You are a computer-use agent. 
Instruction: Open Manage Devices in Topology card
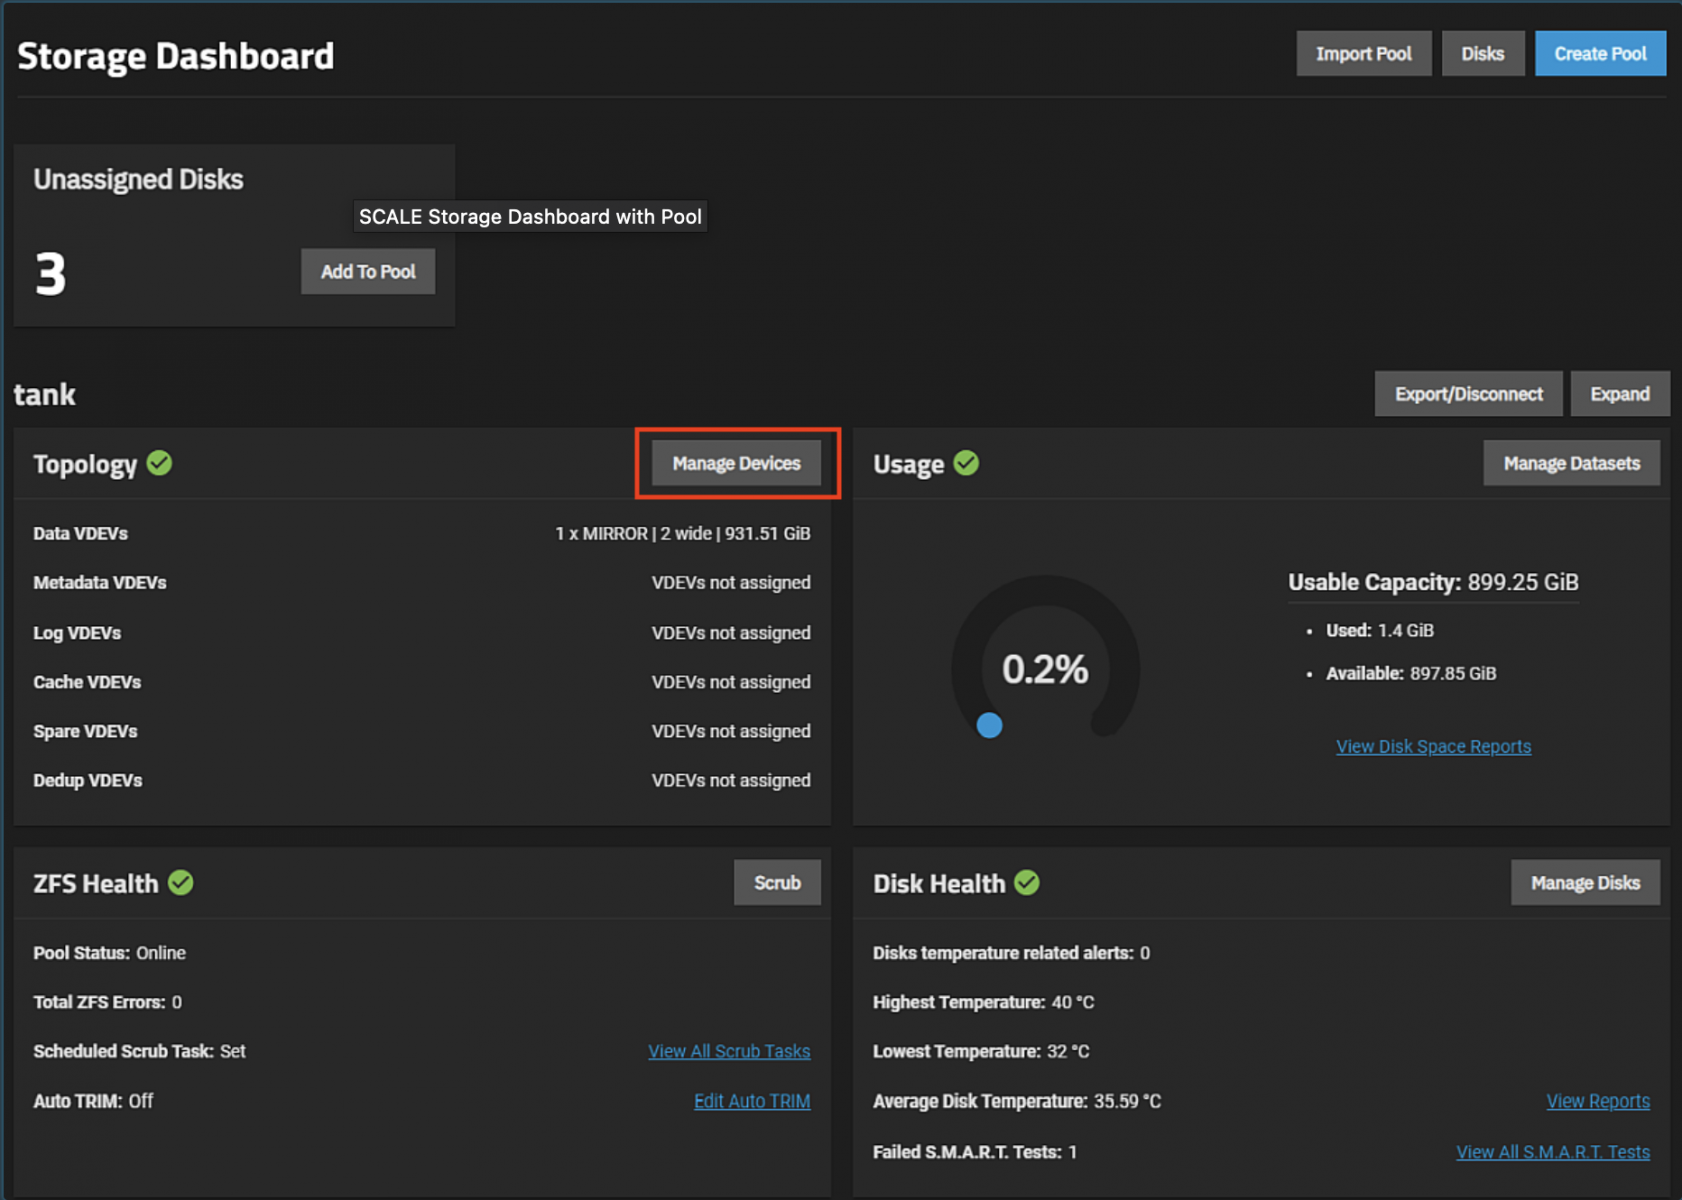[x=736, y=463]
